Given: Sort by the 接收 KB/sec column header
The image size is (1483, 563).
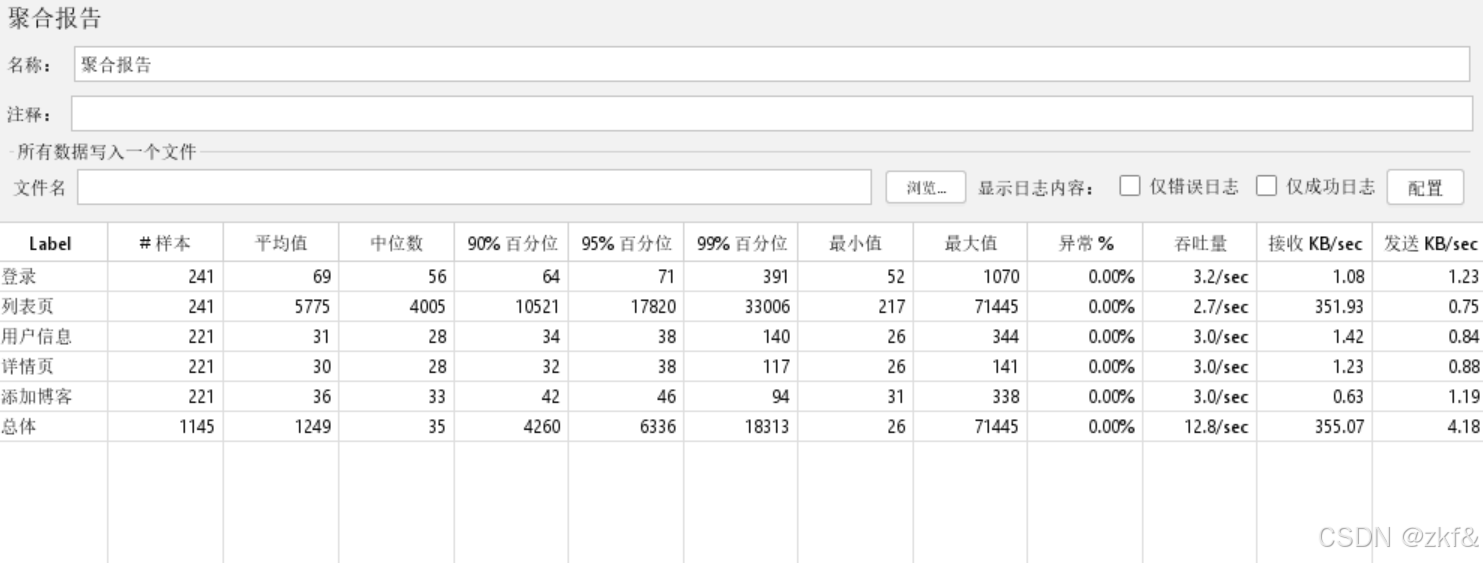Looking at the screenshot, I should click(x=1314, y=244).
